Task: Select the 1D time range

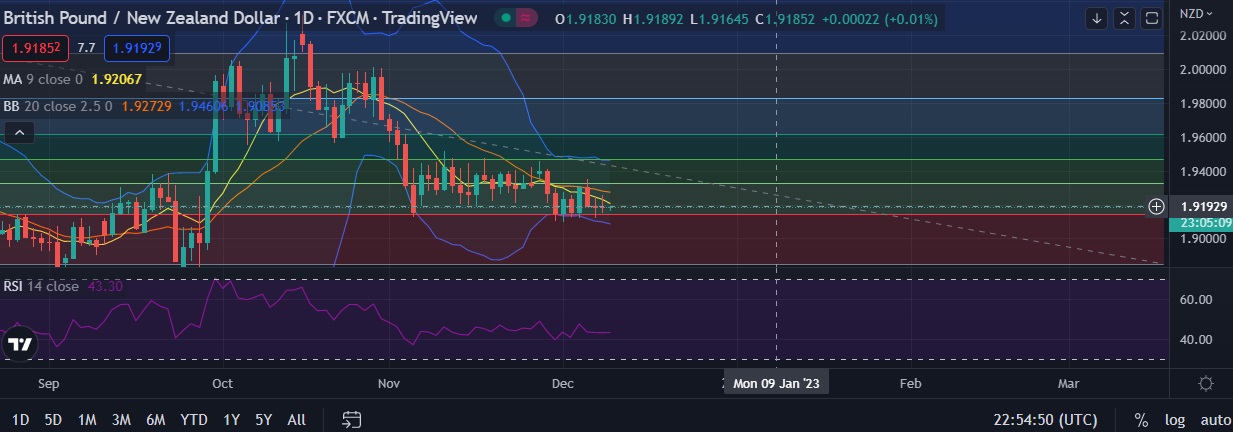Action: tap(20, 419)
